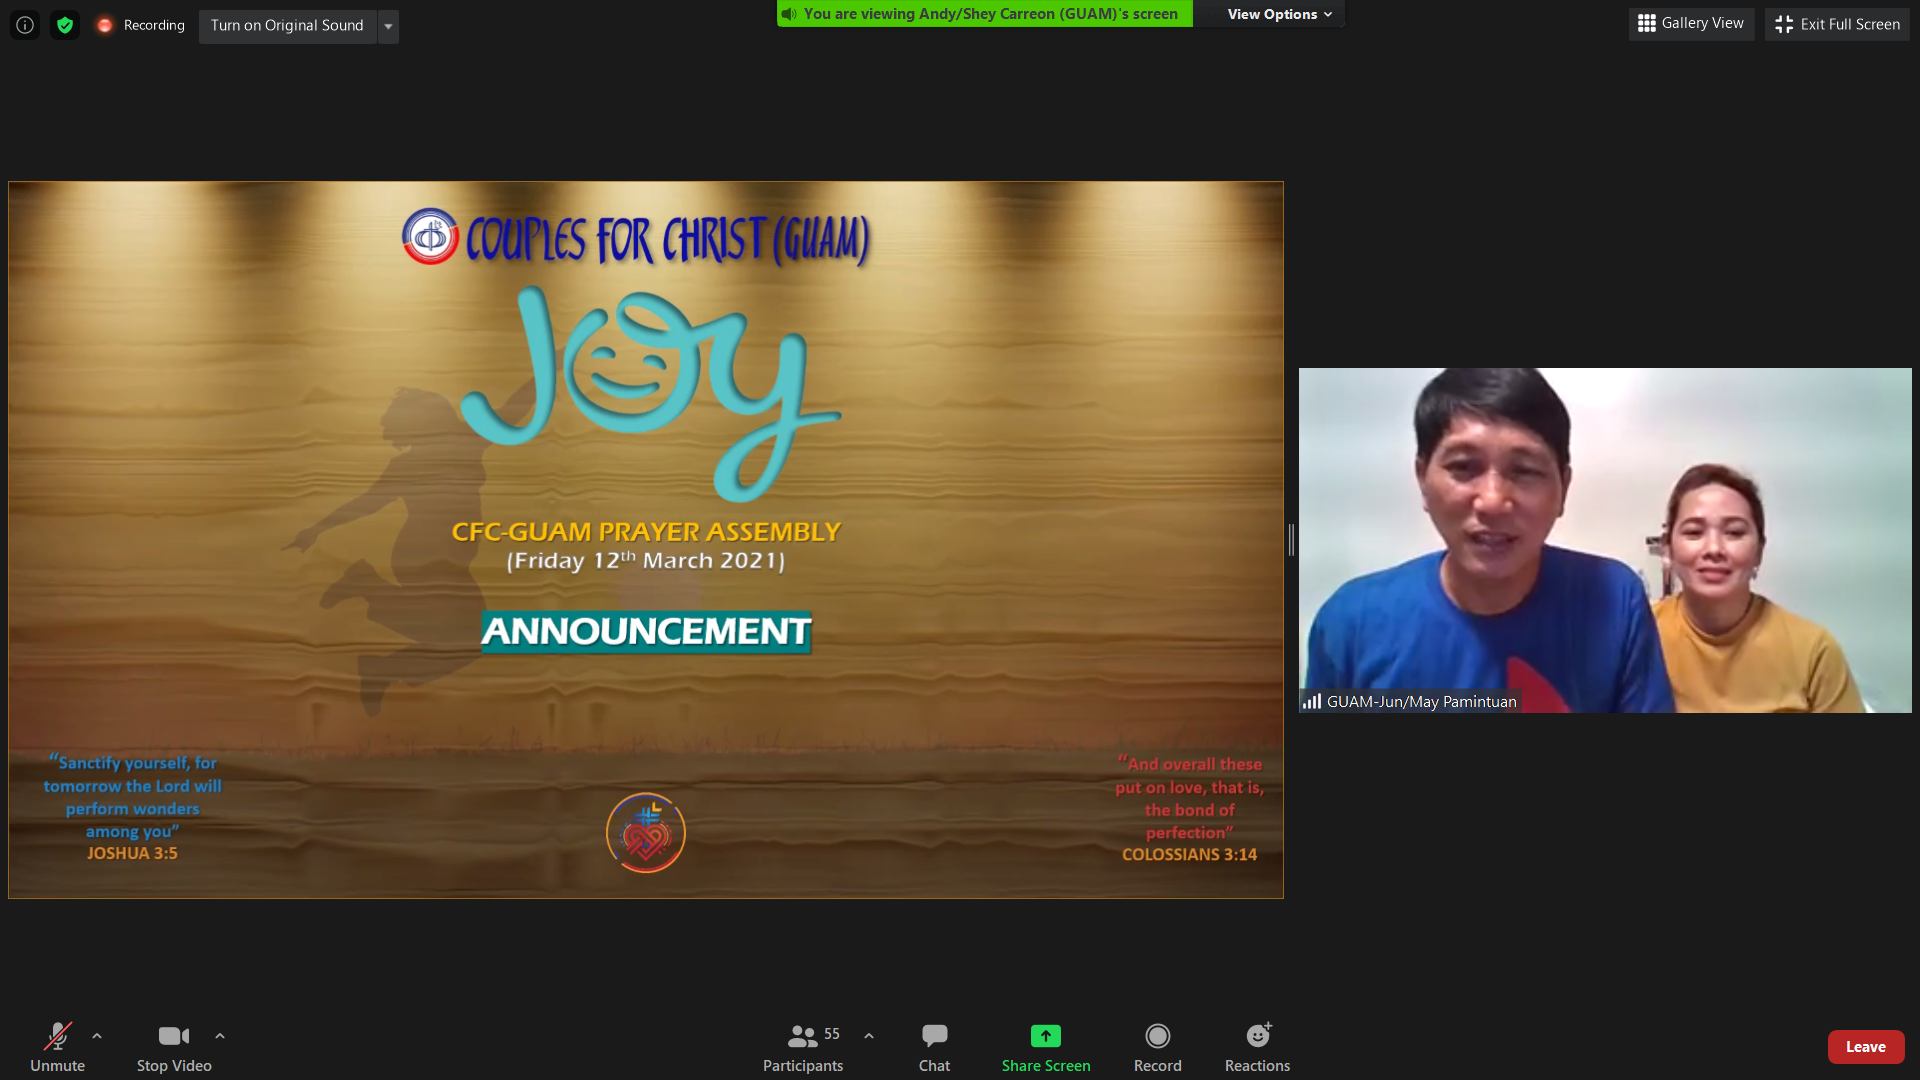
Task: Click the shared screen presentation slide
Action: point(646,540)
